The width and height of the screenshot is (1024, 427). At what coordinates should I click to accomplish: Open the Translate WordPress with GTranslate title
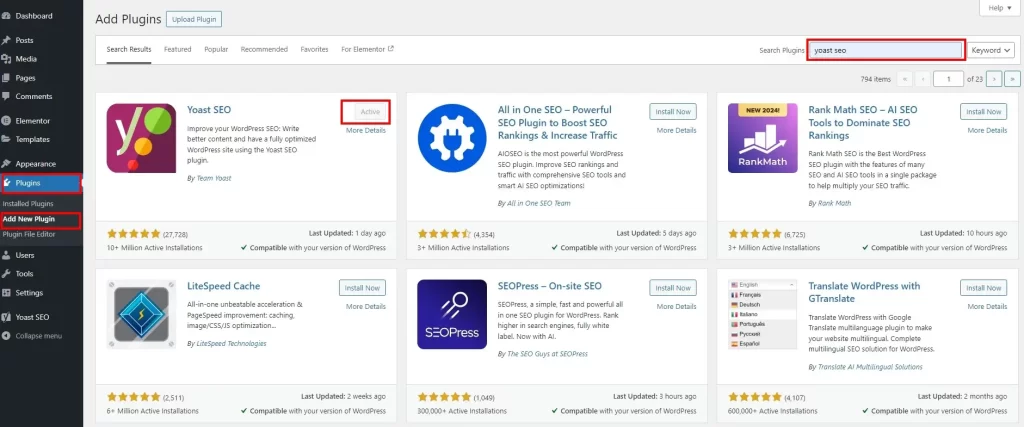(865, 293)
